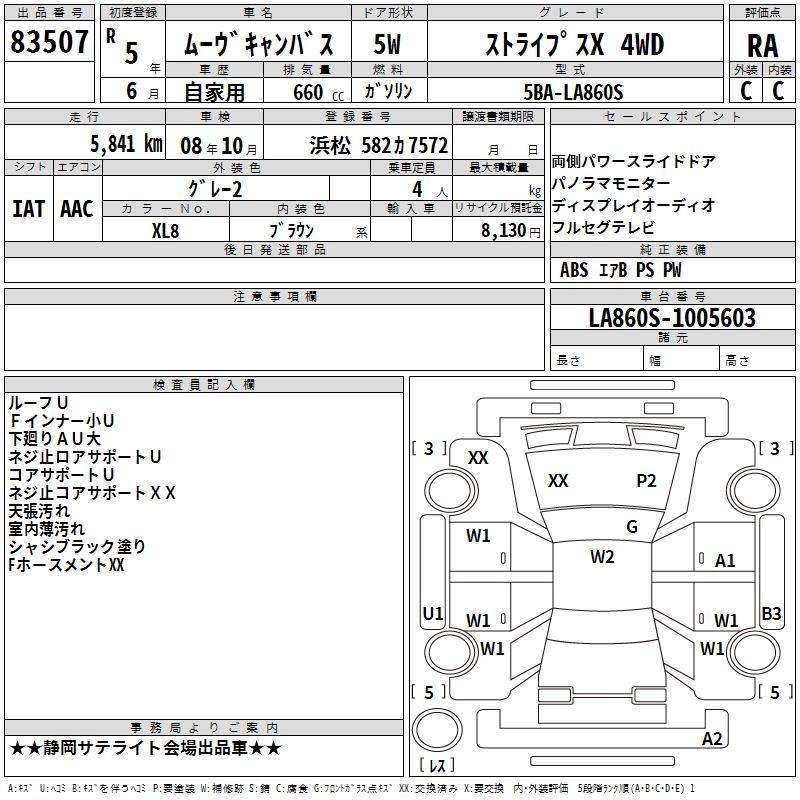Viewport: 800px width, 800px height.
Task: Select the interior color ブラウン
Action: (291, 231)
